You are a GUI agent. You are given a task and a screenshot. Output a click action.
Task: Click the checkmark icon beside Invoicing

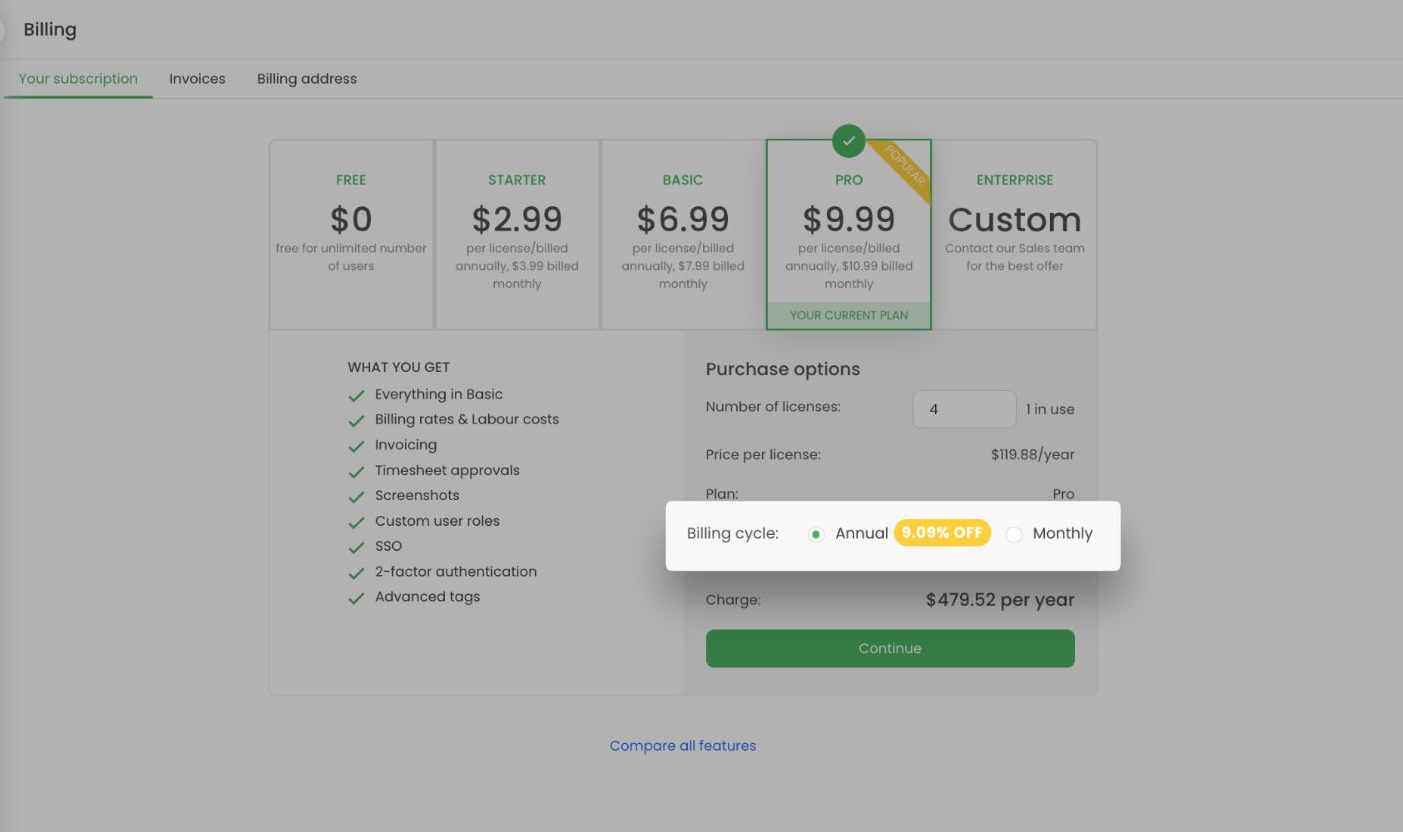tap(356, 446)
